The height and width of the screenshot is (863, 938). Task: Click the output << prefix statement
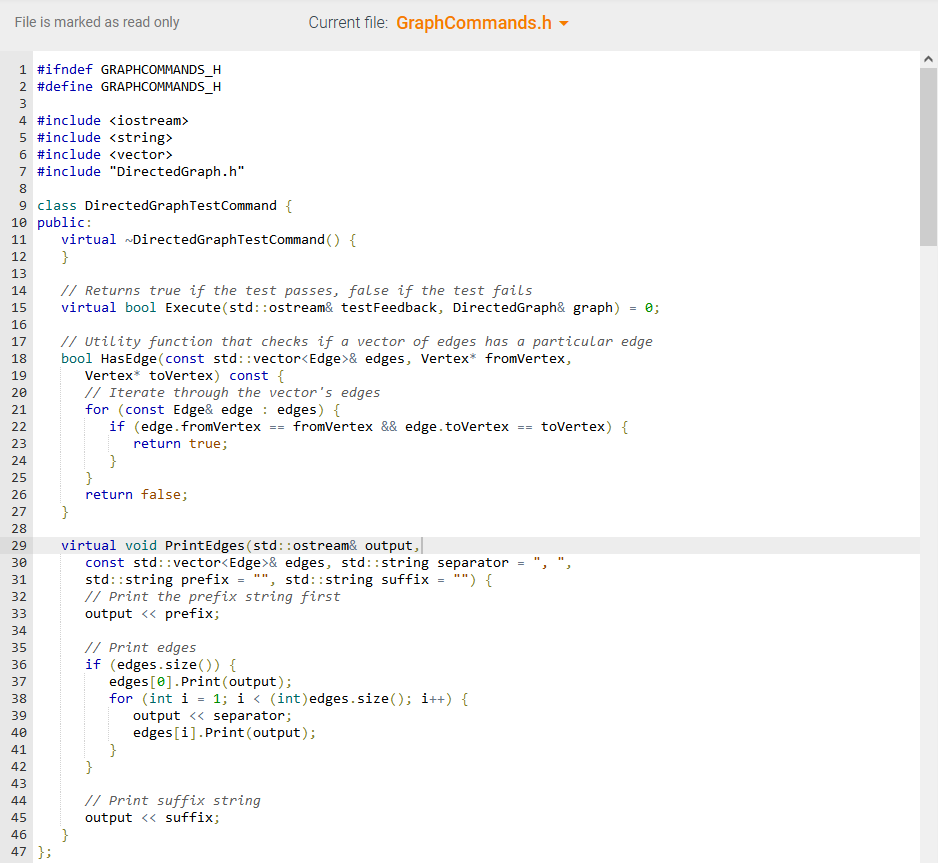coord(133,613)
